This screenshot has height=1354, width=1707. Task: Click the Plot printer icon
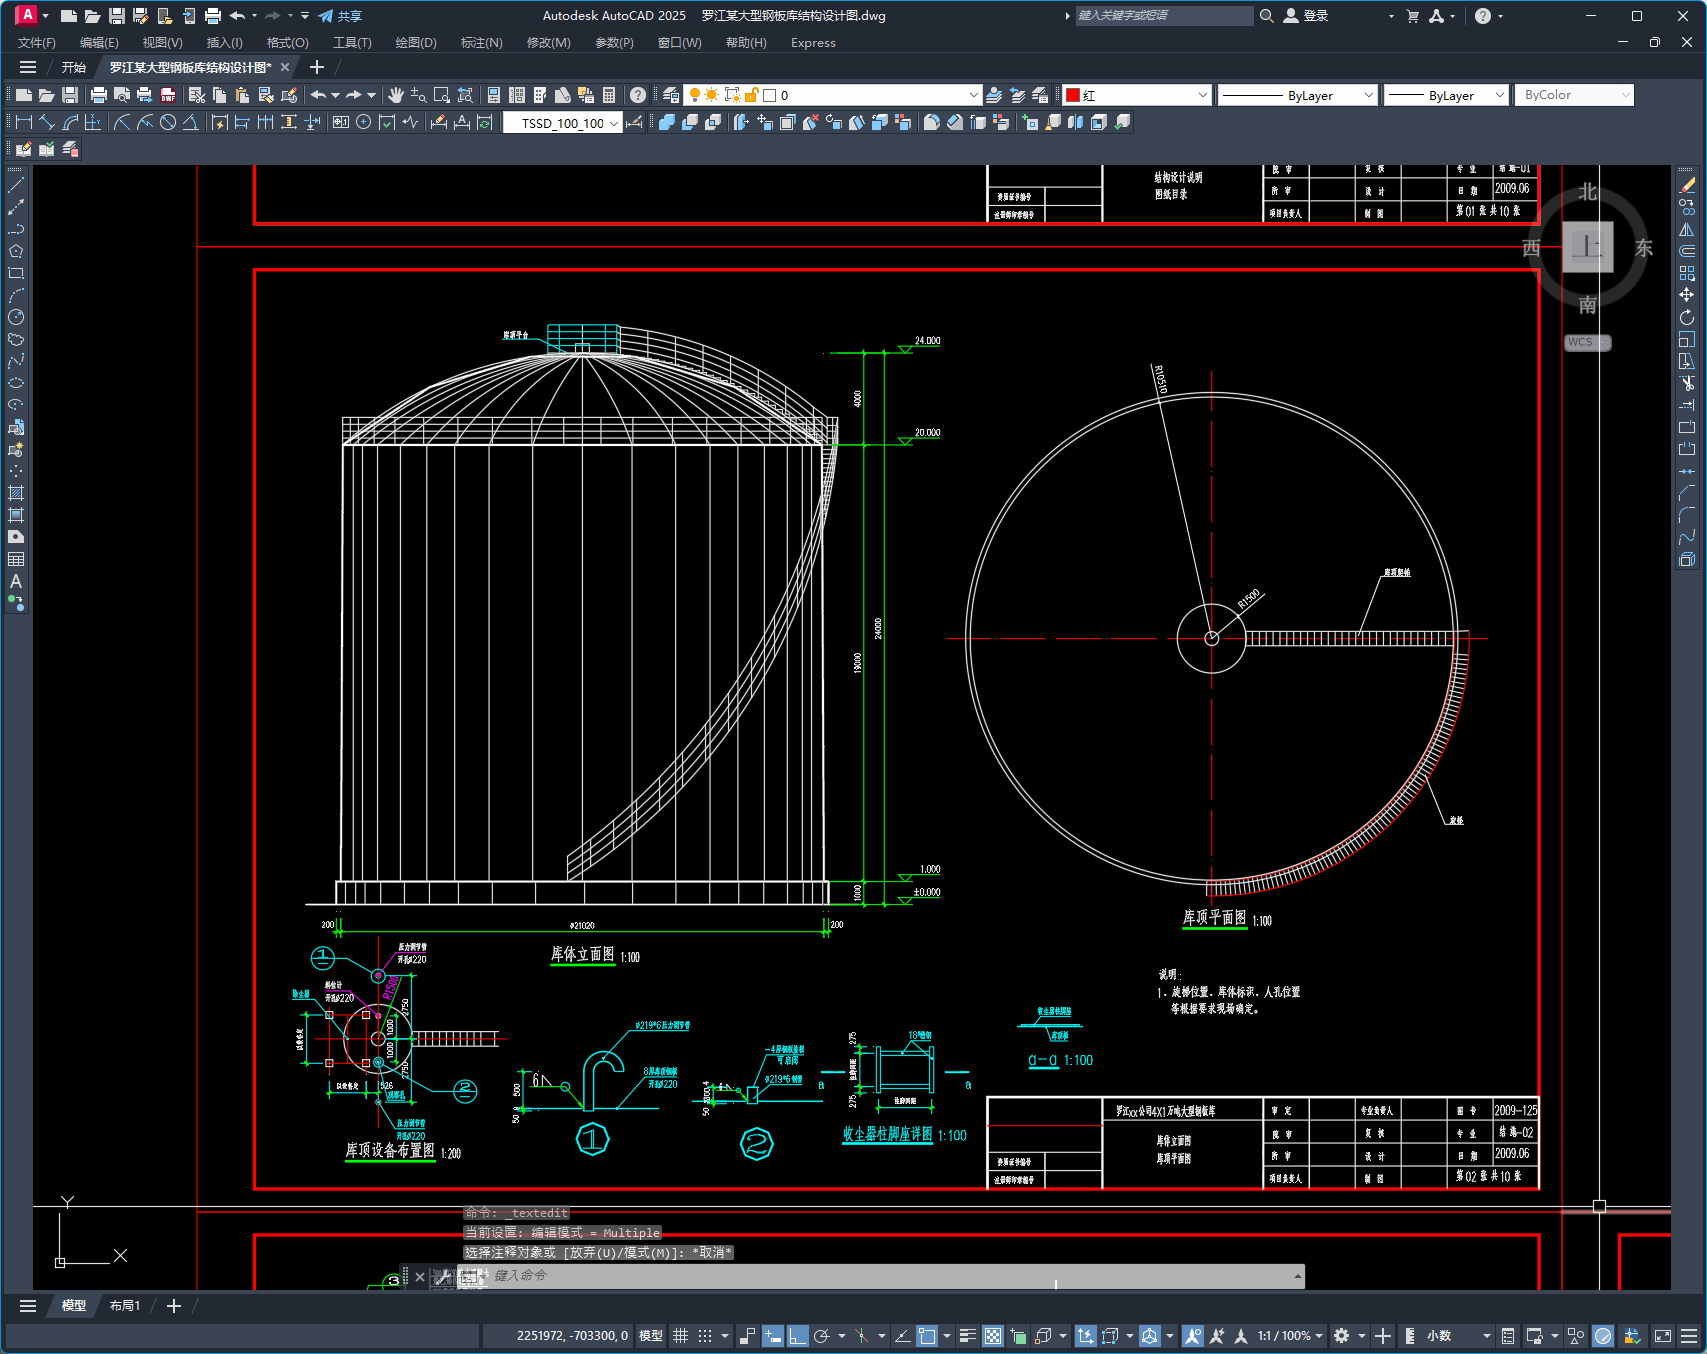point(98,95)
